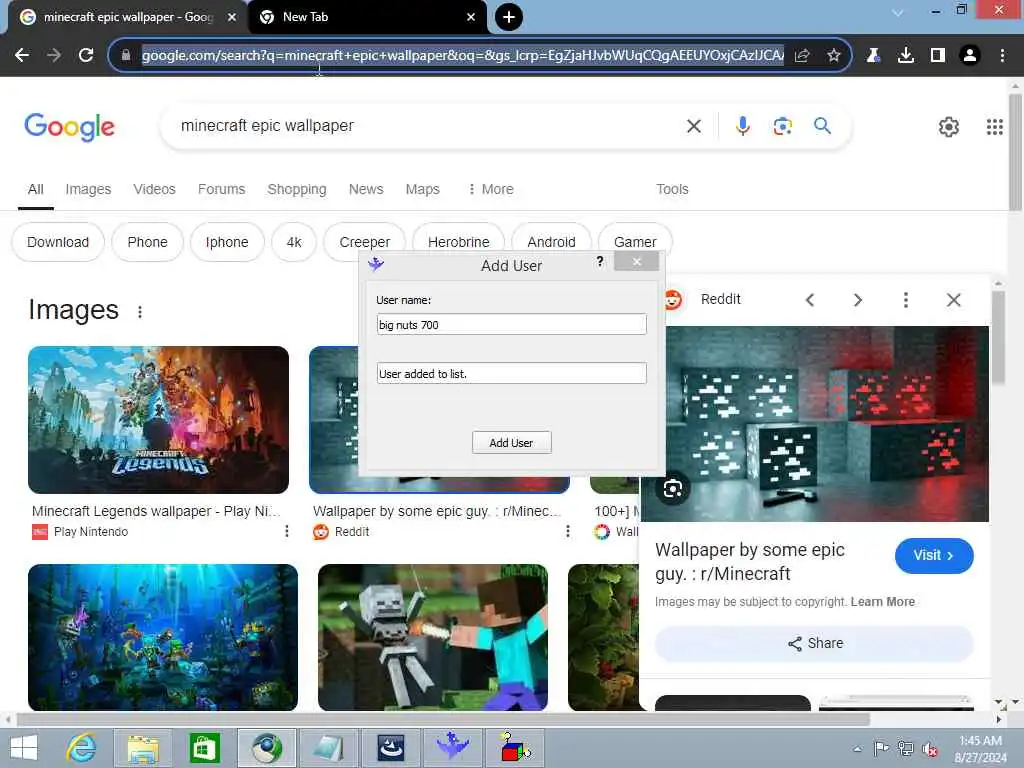
Task: Open Windows Store from taskbar
Action: (x=204, y=748)
